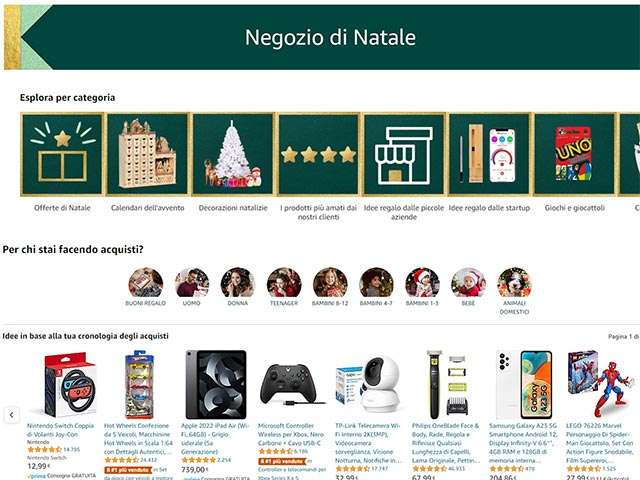Click the Samsung Galaxy A23 5G product image
Viewport: 640px width, 480px height.
tap(524, 384)
